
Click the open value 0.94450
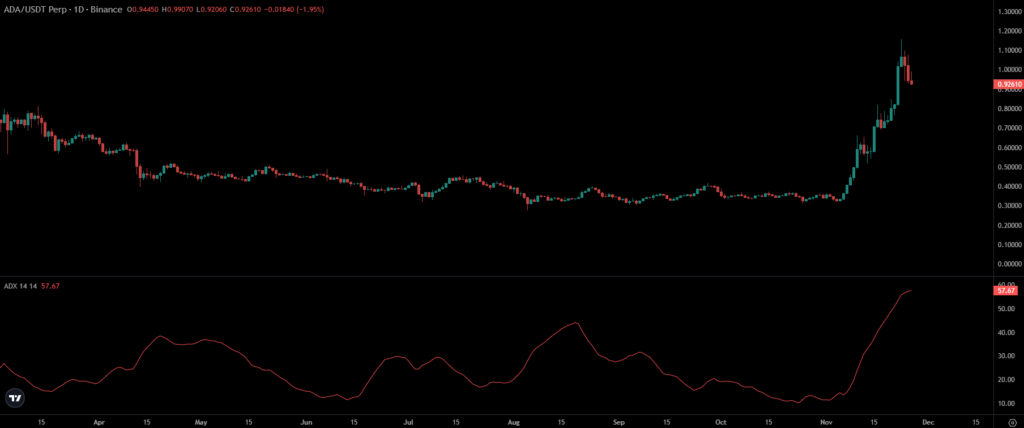[x=144, y=9]
